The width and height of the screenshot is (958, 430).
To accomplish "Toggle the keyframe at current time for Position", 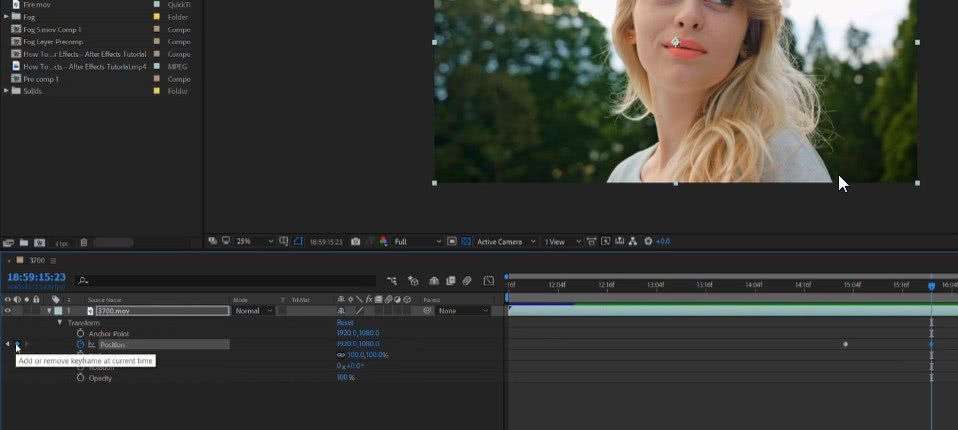I will pyautogui.click(x=17, y=344).
